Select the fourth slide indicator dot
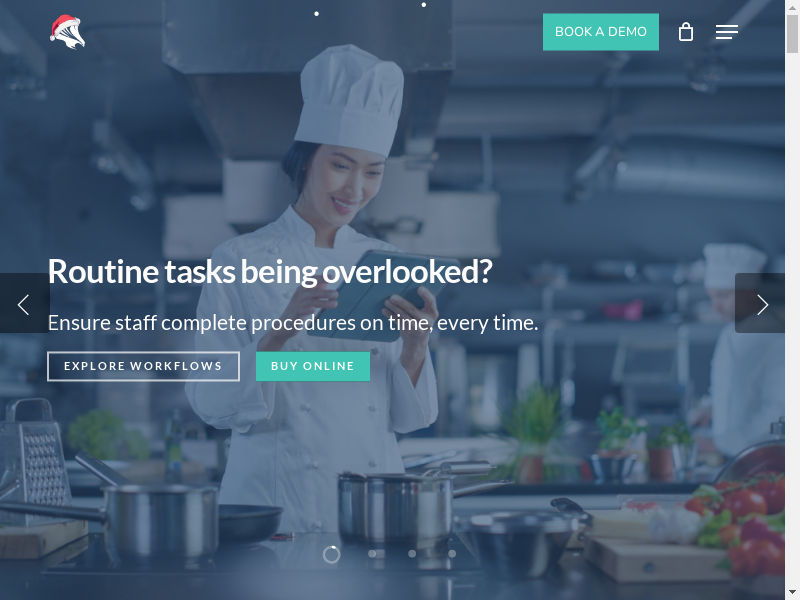800x600 pixels. pyautogui.click(x=452, y=554)
